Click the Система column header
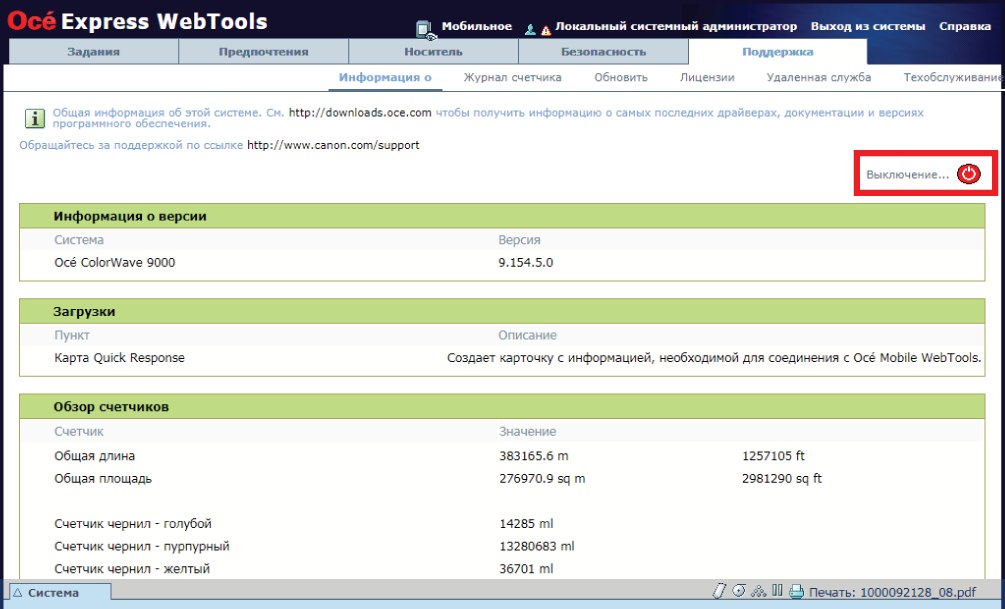This screenshot has height=609, width=1005. click(79, 240)
